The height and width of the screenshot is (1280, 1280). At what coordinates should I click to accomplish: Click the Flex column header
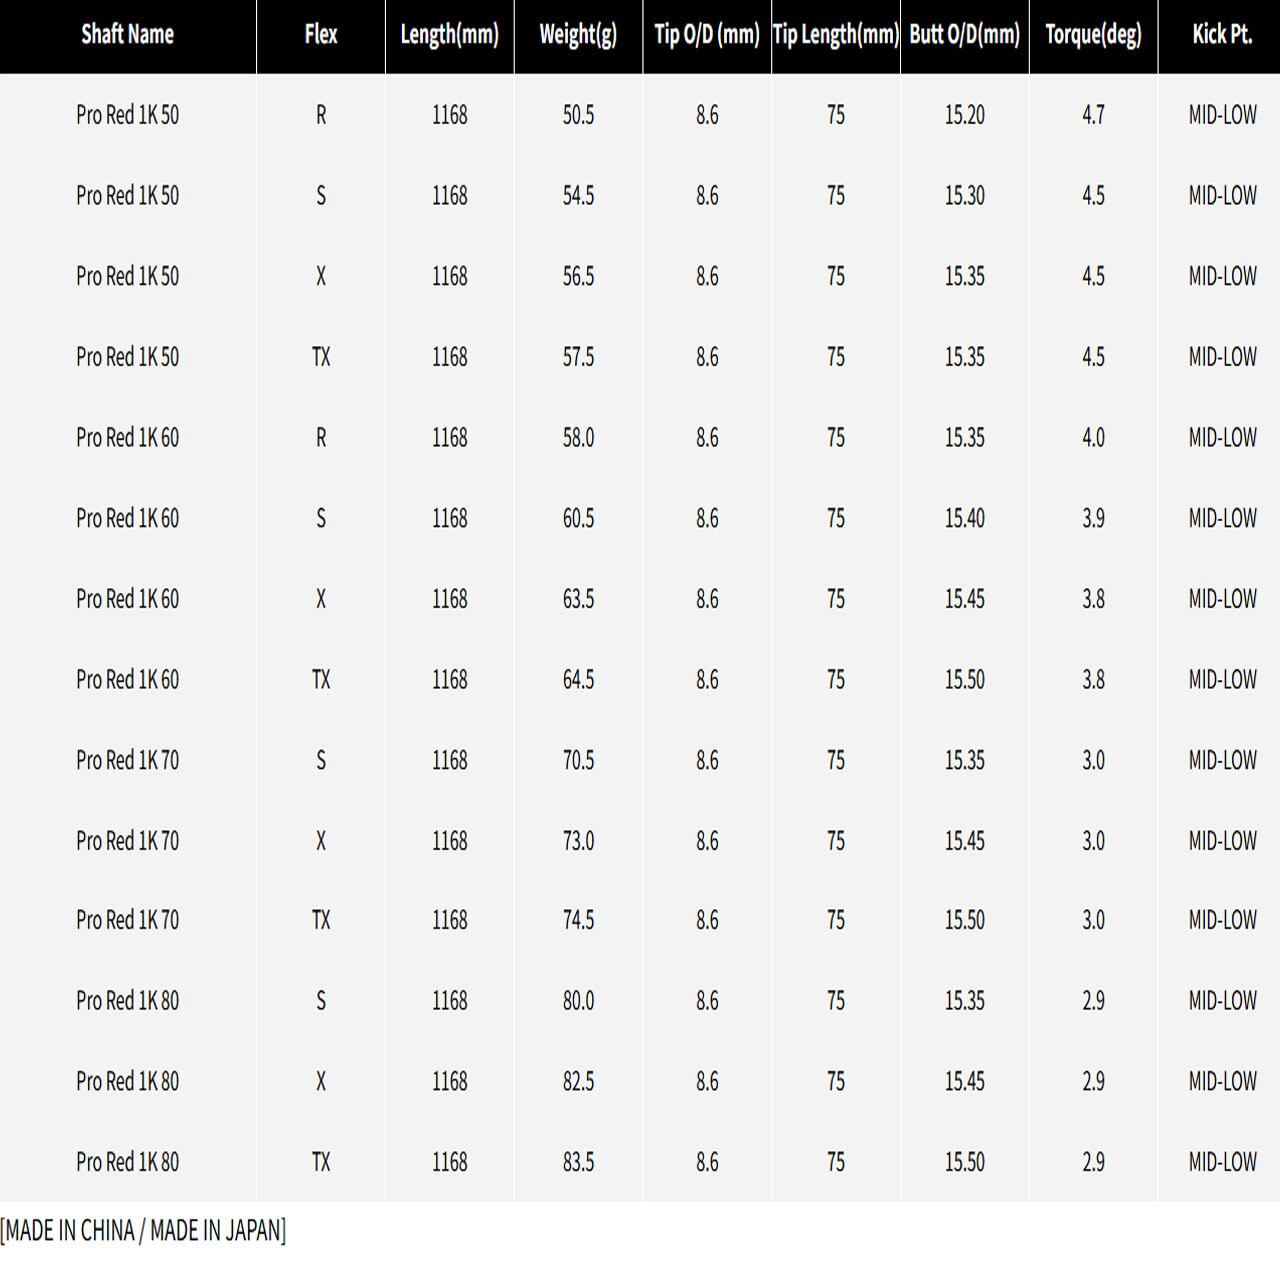[320, 34]
